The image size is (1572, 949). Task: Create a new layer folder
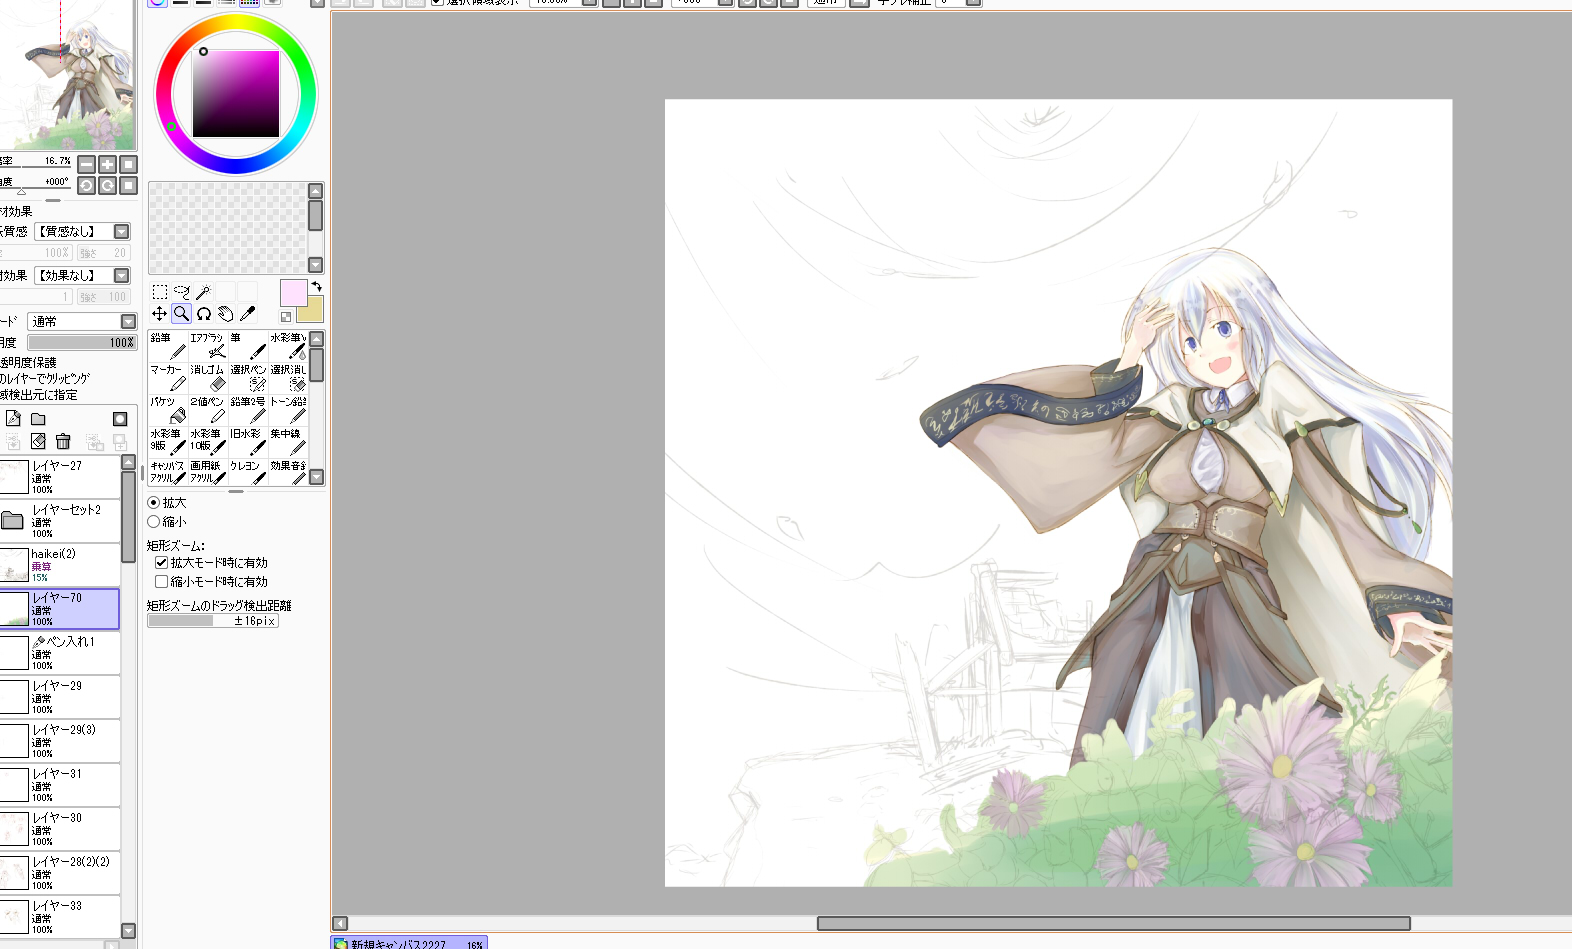coord(38,419)
